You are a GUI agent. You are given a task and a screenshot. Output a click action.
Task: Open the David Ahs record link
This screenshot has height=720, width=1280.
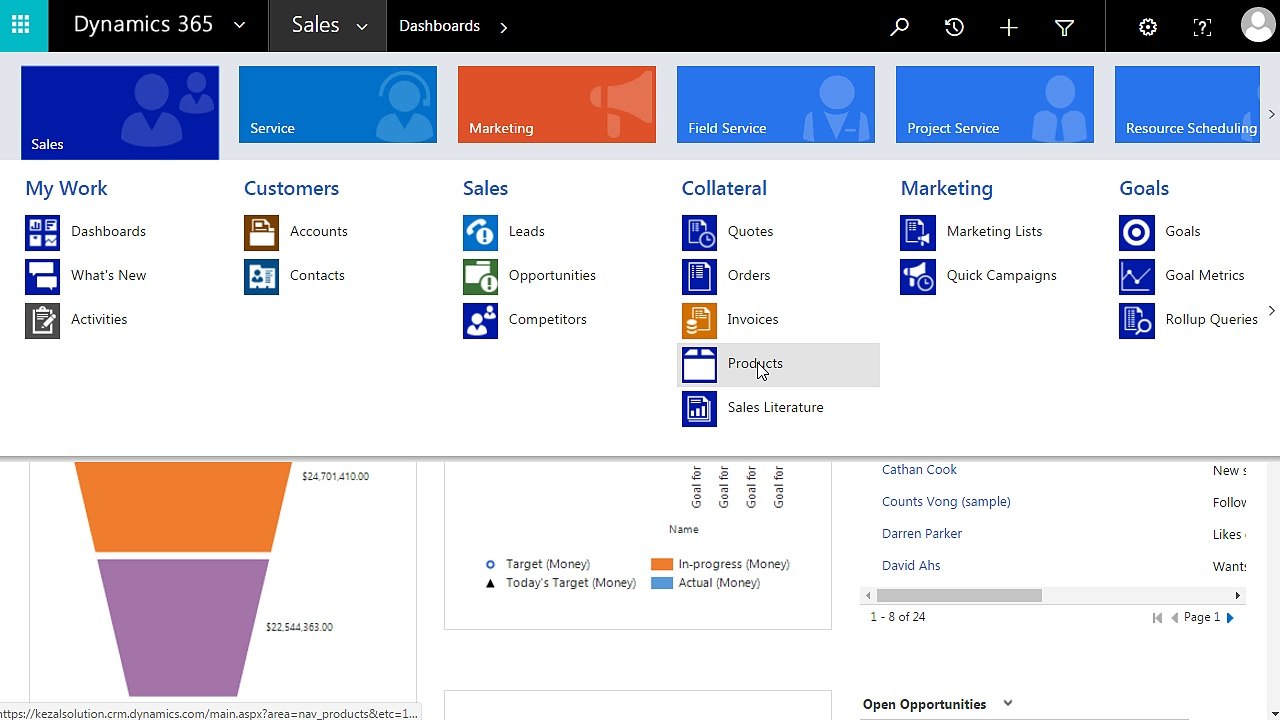tap(911, 566)
